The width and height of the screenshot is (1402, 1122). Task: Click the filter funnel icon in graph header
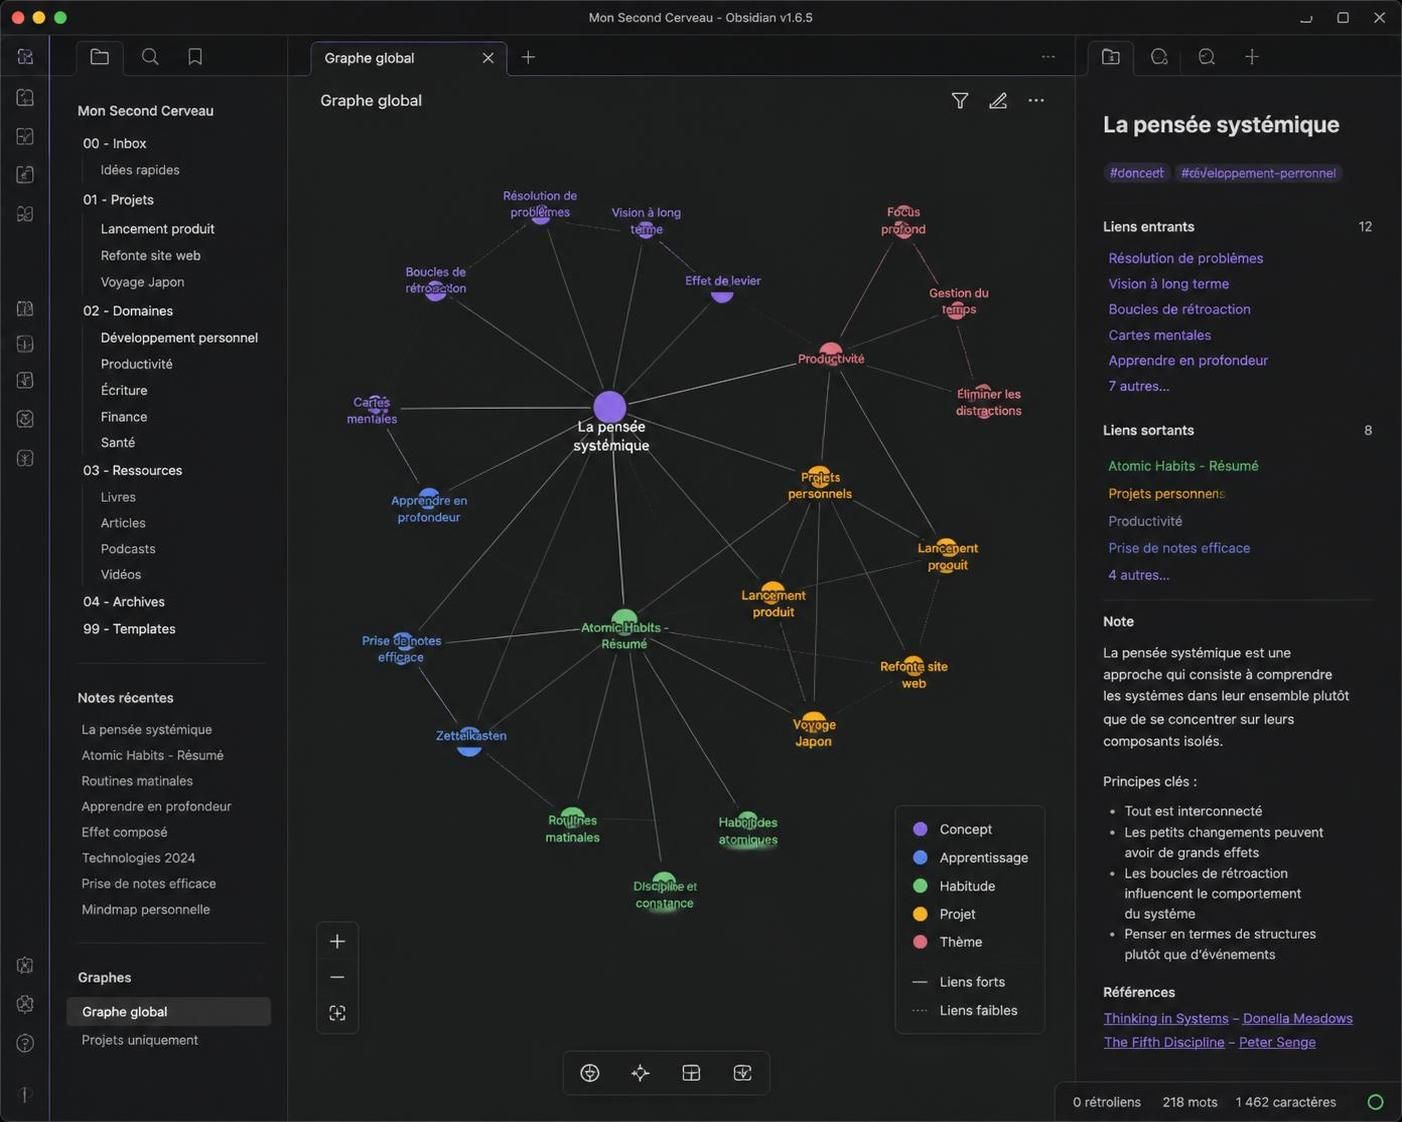(960, 100)
